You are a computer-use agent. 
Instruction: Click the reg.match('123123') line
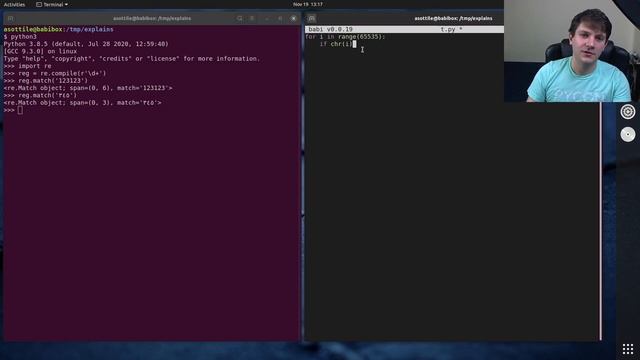click(x=45, y=81)
